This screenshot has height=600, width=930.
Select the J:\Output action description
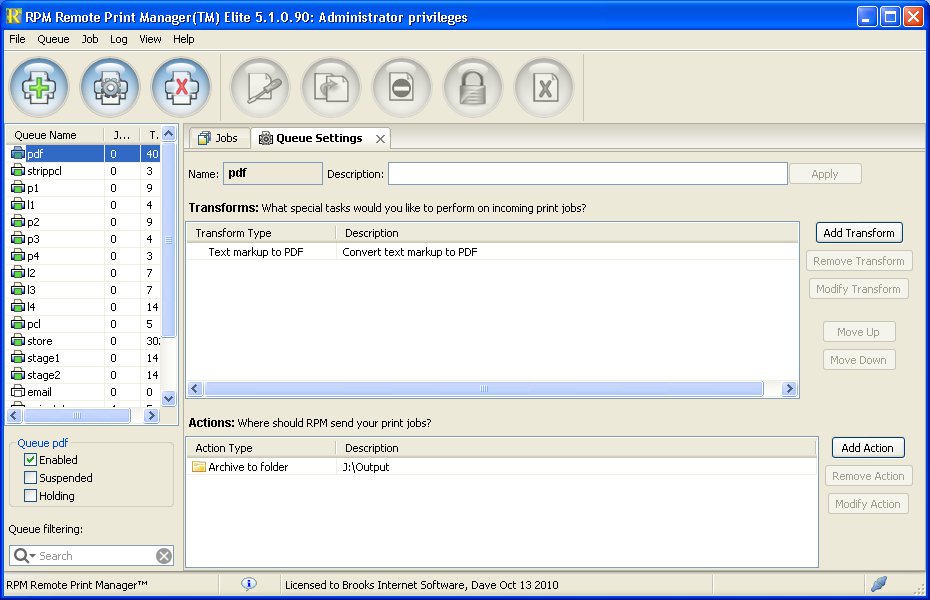(x=365, y=467)
